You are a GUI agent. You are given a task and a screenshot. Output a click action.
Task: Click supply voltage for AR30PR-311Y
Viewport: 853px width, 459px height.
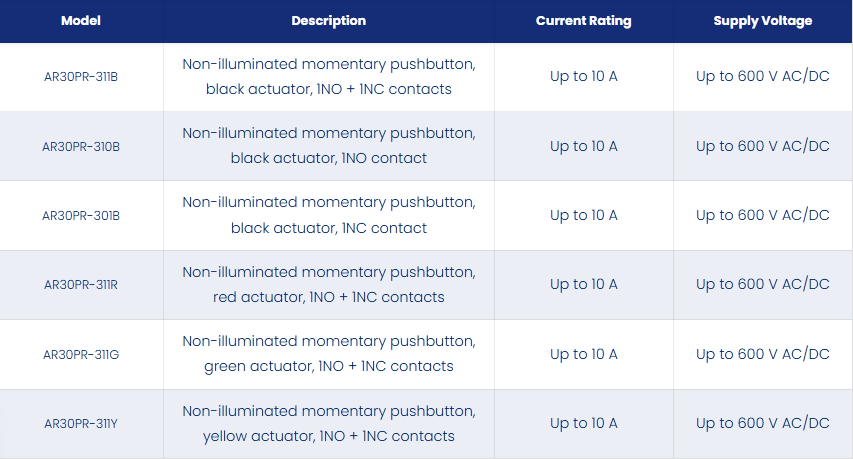coord(763,423)
